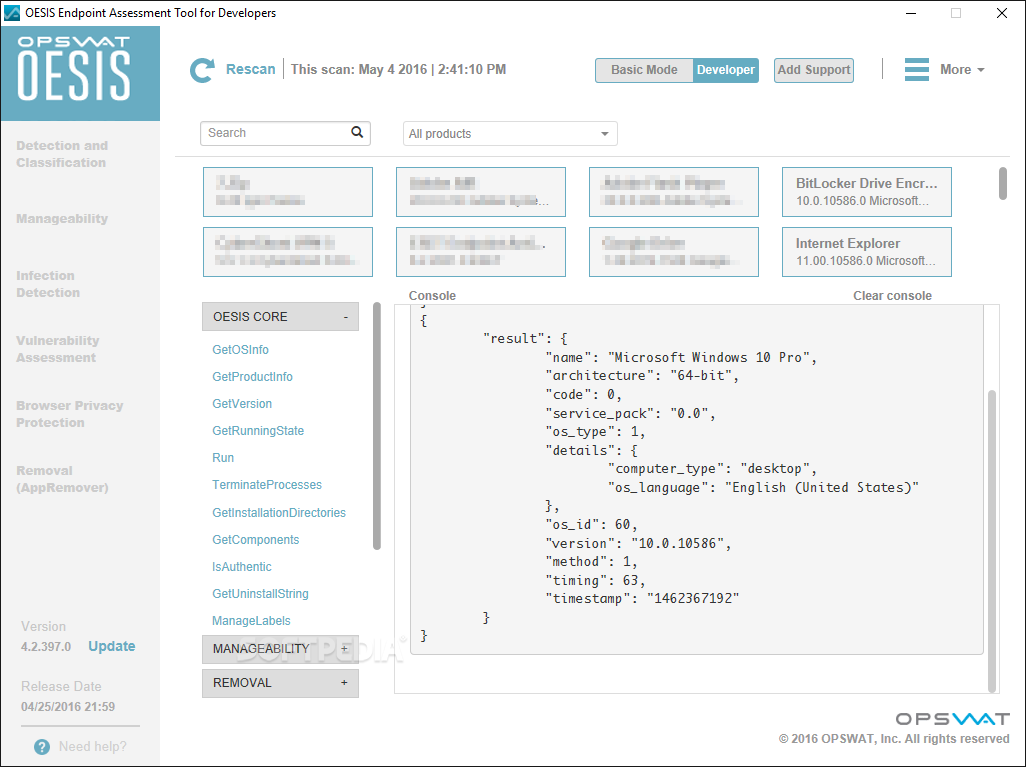Image resolution: width=1026 pixels, height=767 pixels.
Task: Open the Removal (AppRemover) section
Action: coord(62,479)
